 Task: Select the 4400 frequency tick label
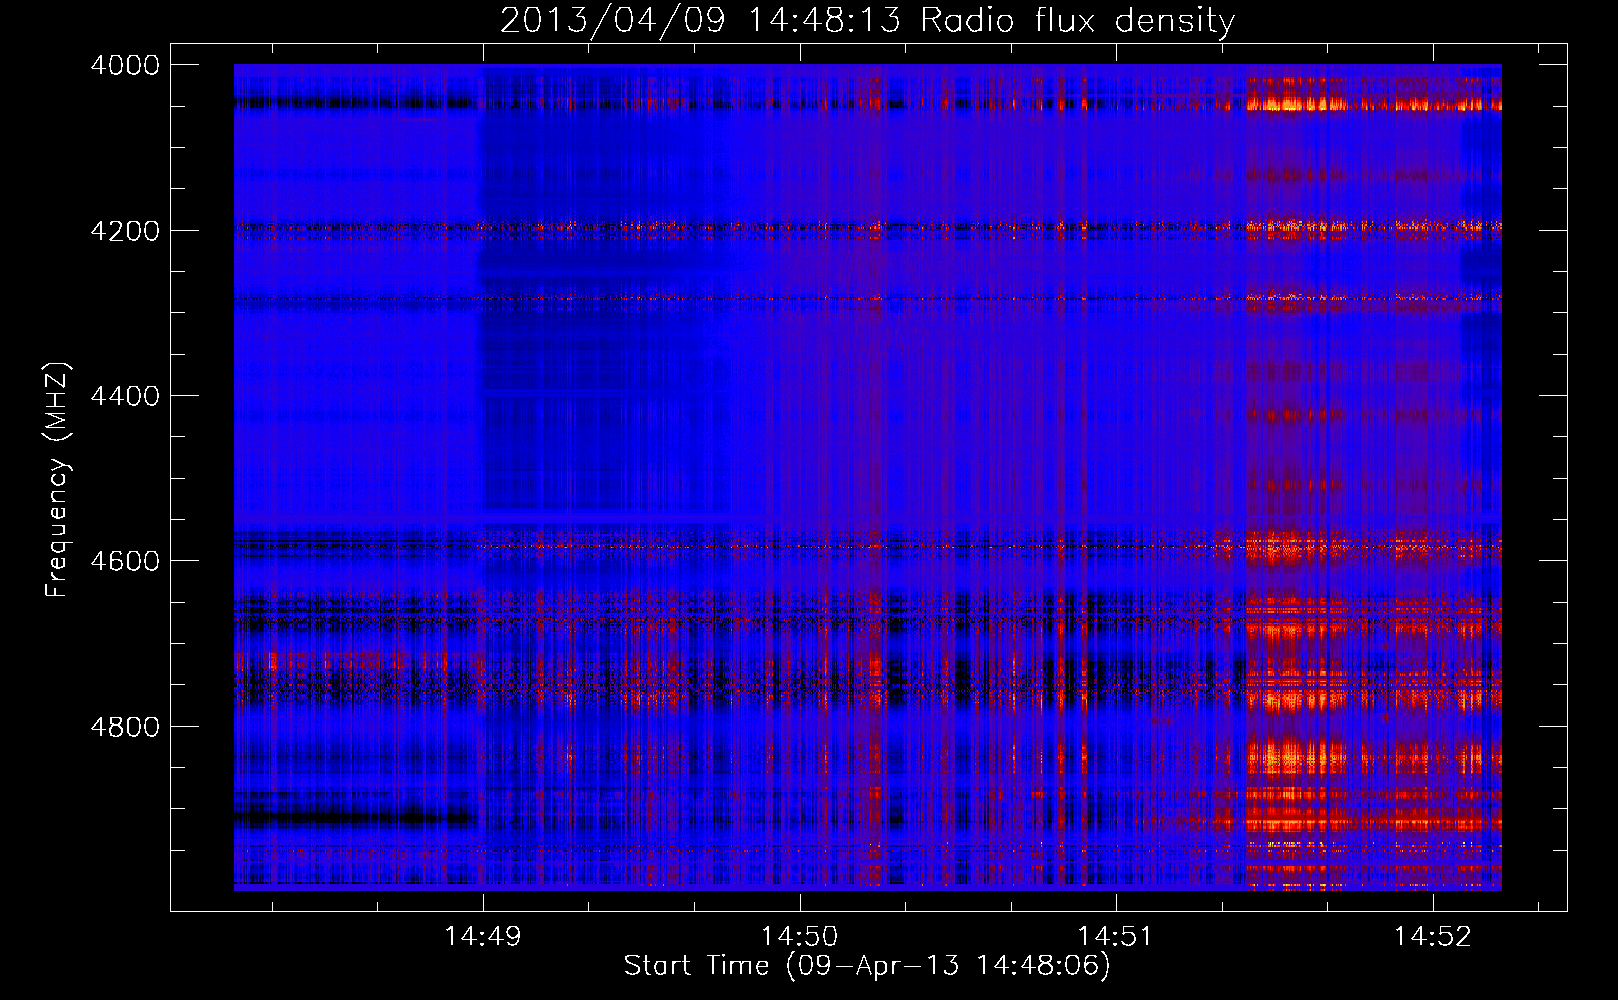pyautogui.click(x=125, y=396)
